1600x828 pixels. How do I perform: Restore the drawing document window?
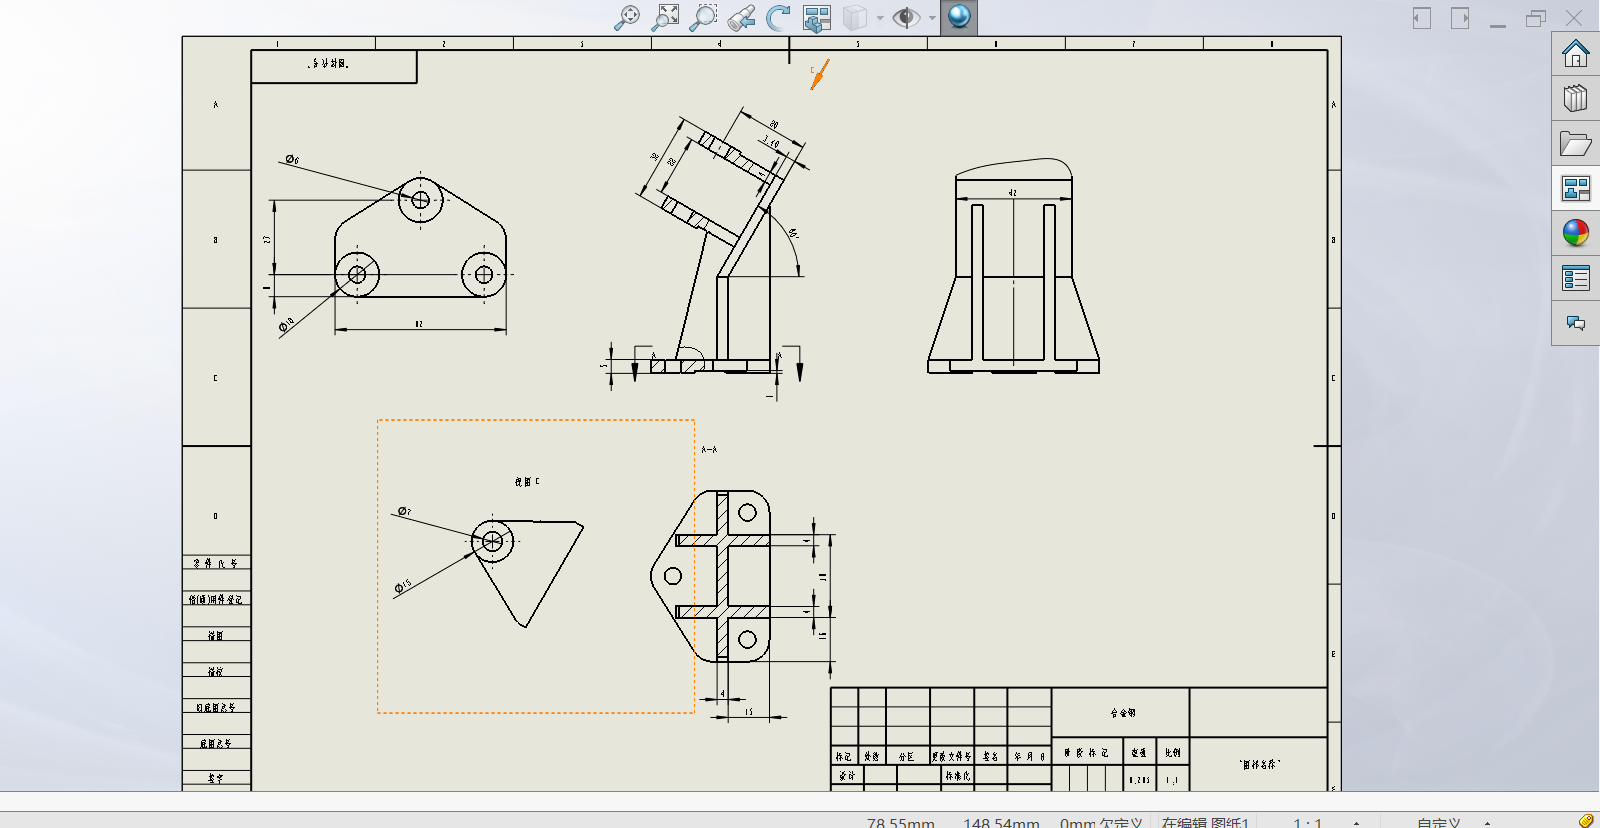coord(1536,18)
